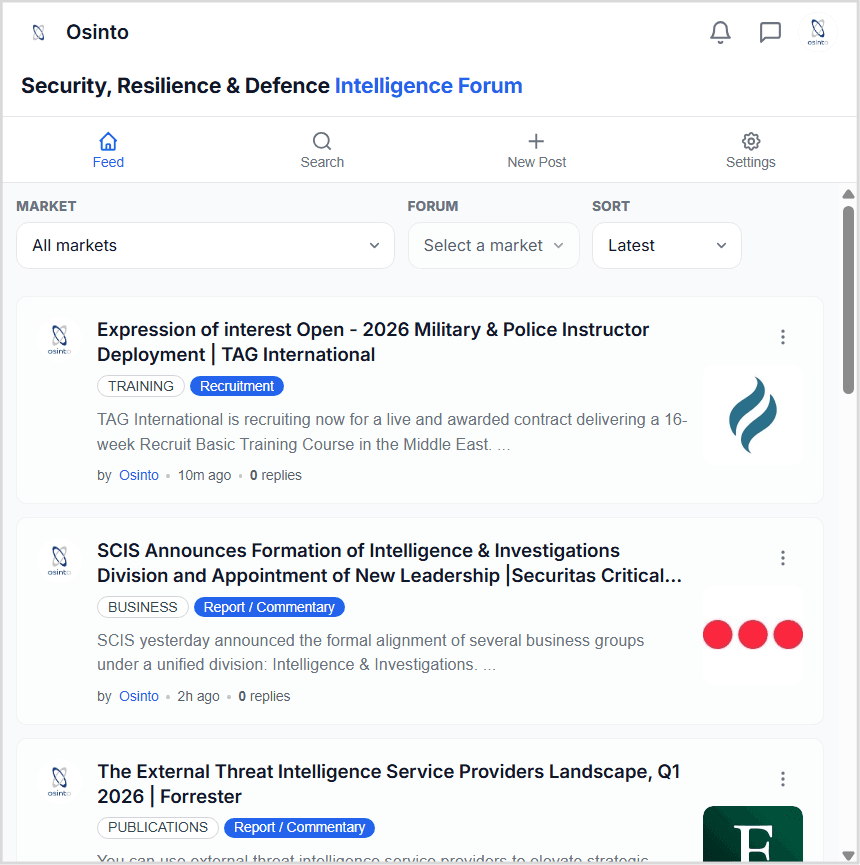Click the scrollbar down arrow
The width and height of the screenshot is (860, 865).
pos(848,855)
